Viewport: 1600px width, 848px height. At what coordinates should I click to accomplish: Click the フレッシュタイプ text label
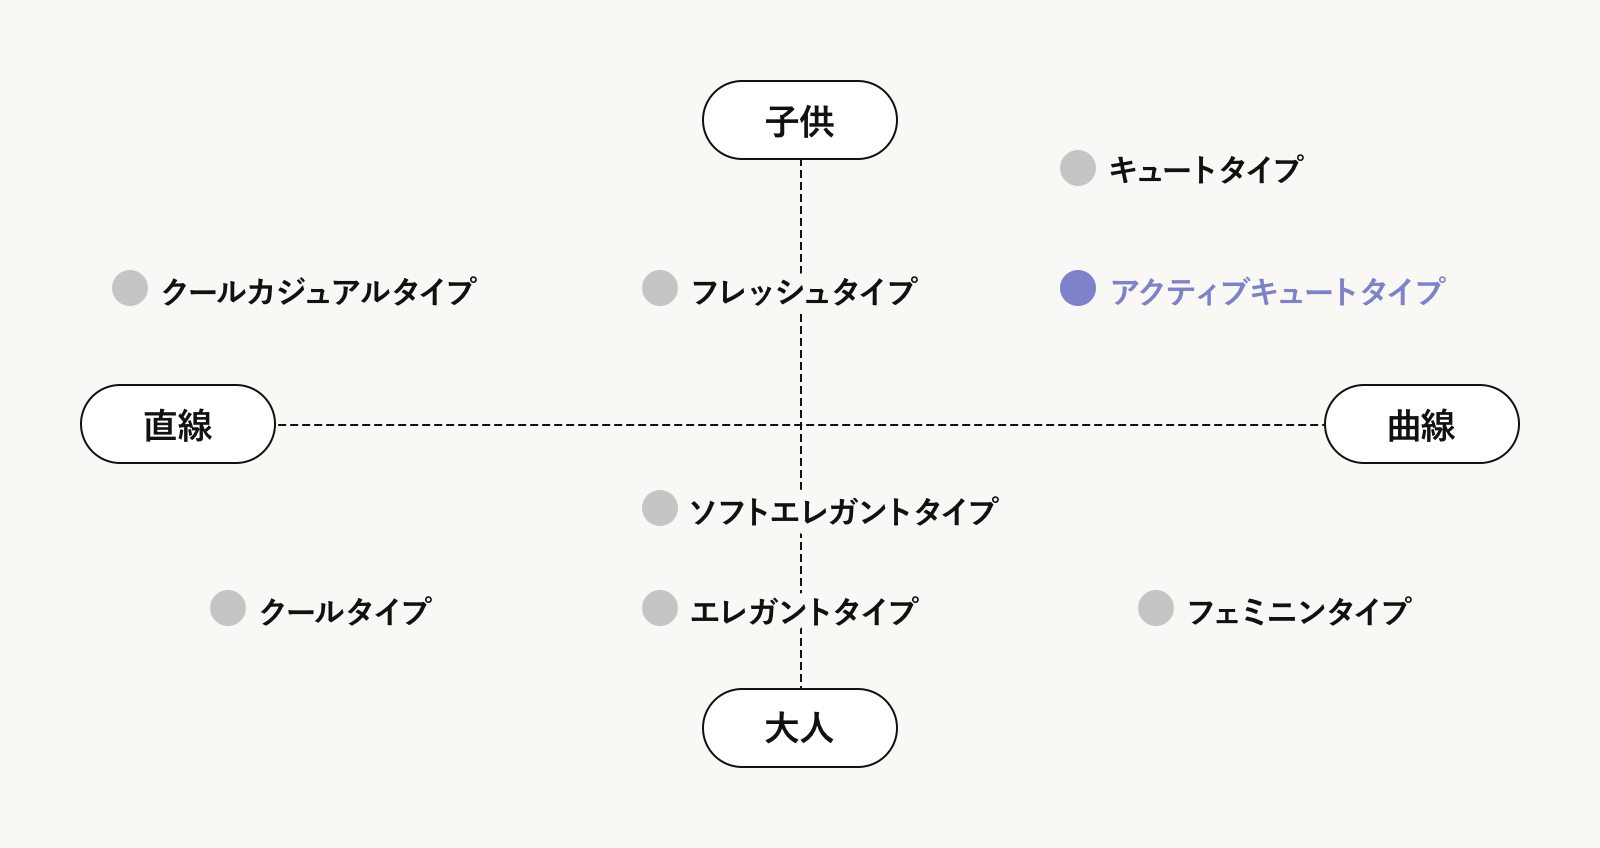pyautogui.click(x=804, y=291)
